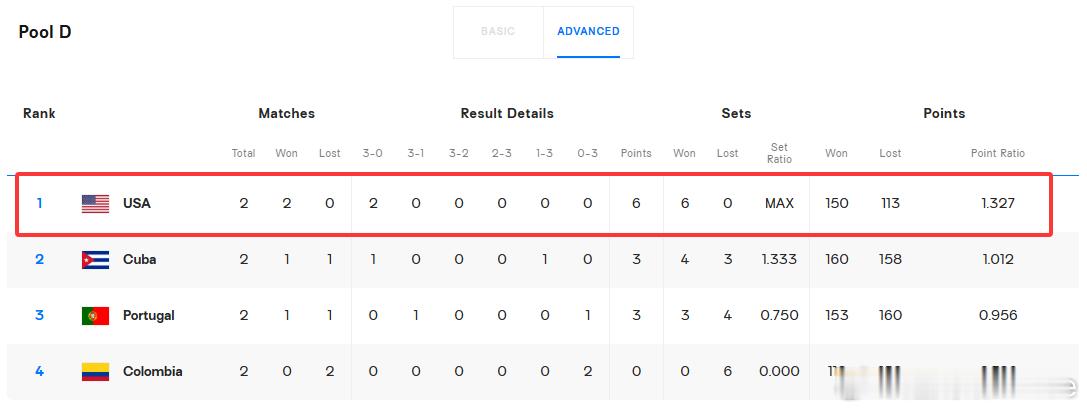Click USA's point ratio 1.327
This screenshot has width=1087, height=411.
tap(998, 204)
